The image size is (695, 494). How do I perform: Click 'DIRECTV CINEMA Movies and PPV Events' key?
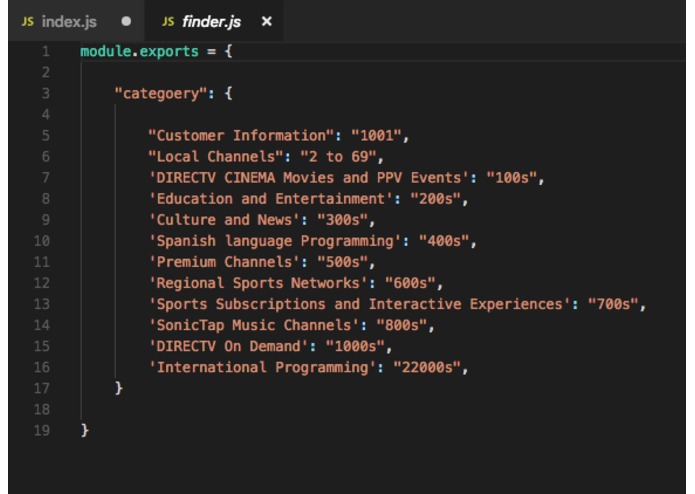tap(309, 178)
